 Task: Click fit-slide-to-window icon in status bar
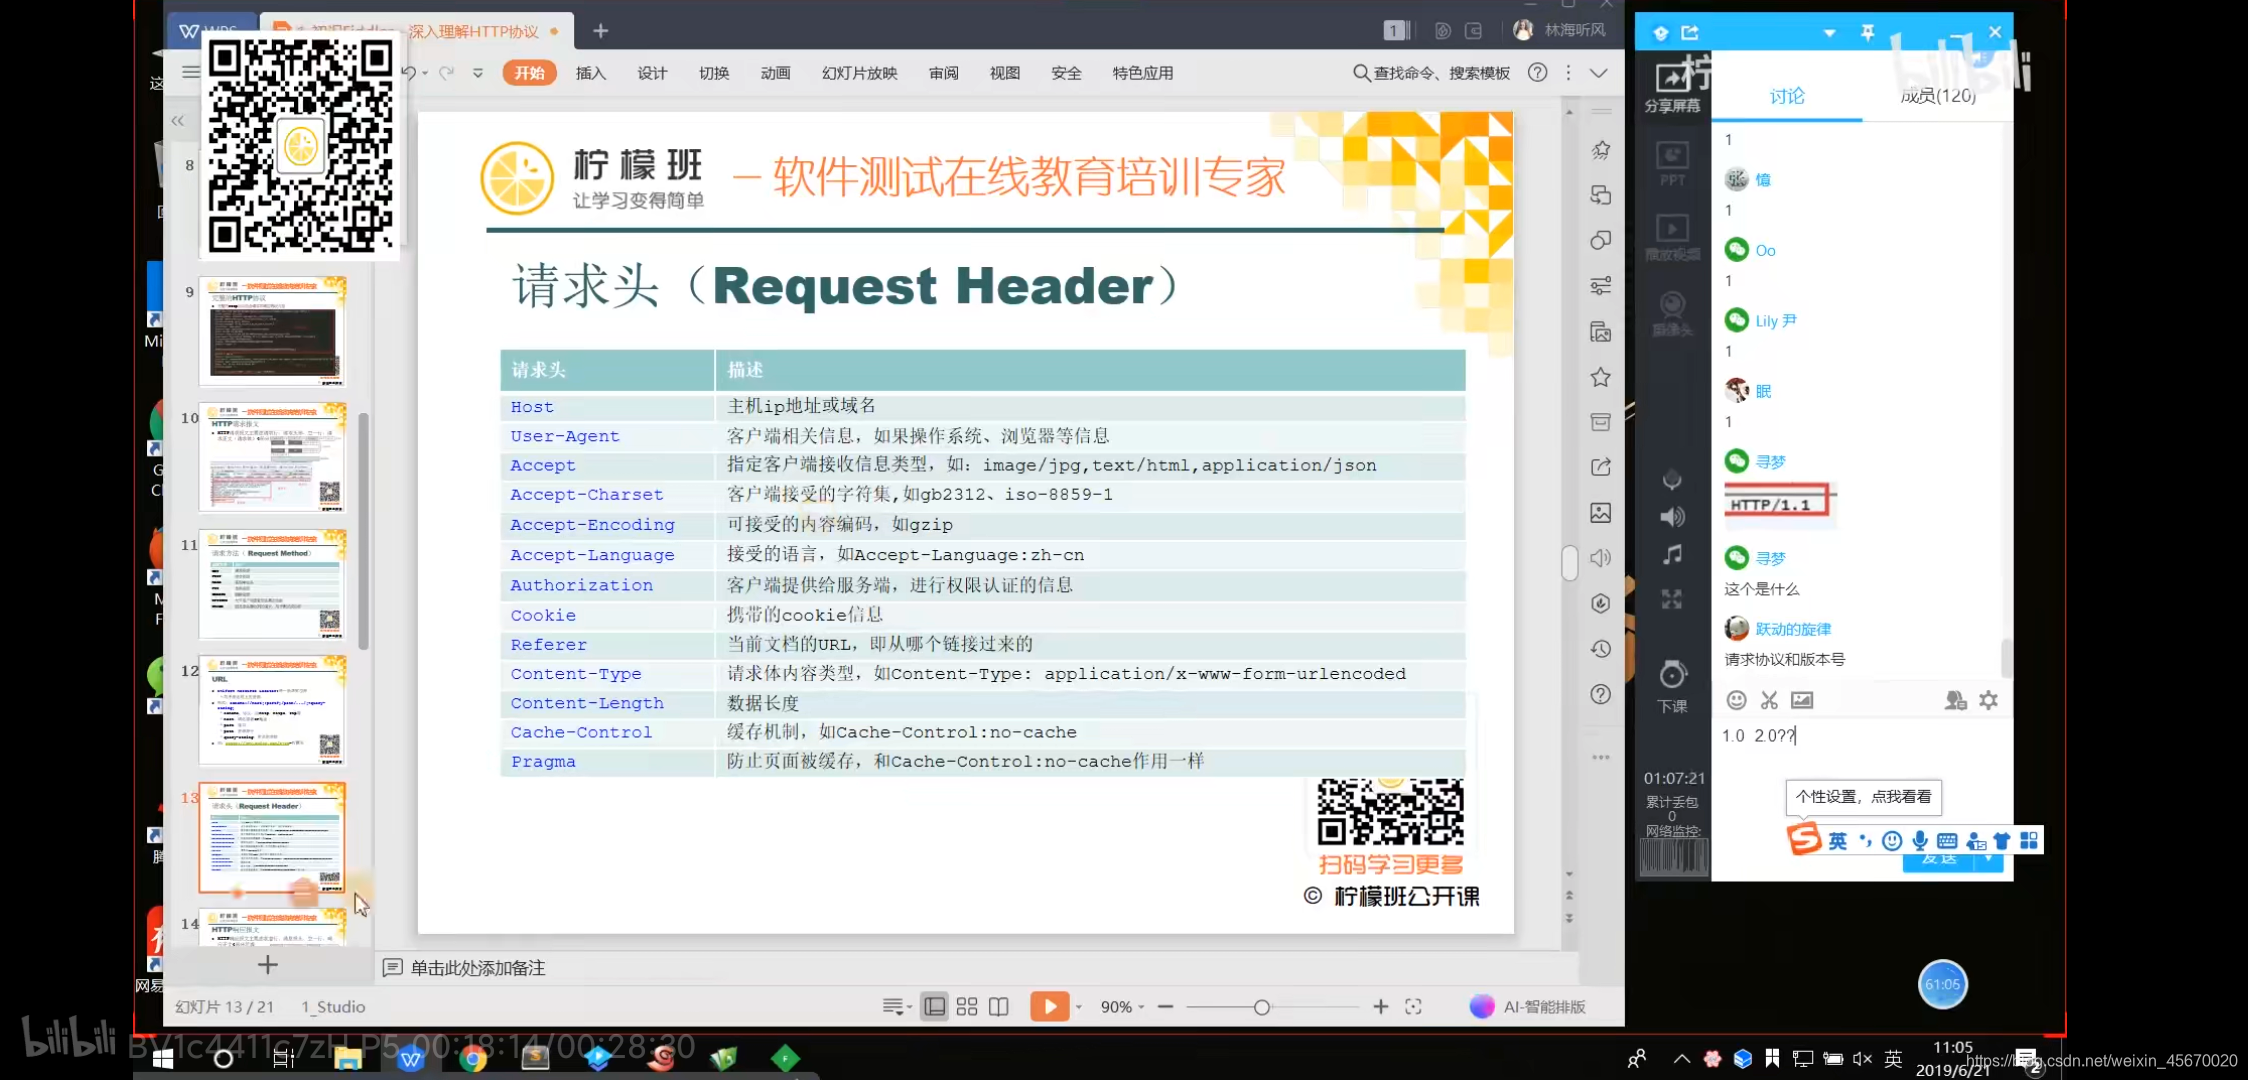1413,1007
